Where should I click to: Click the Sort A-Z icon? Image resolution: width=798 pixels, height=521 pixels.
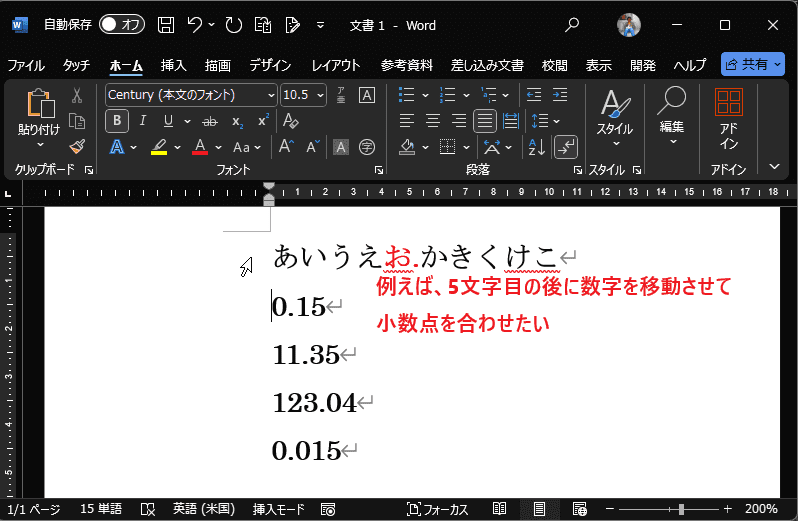[x=536, y=147]
